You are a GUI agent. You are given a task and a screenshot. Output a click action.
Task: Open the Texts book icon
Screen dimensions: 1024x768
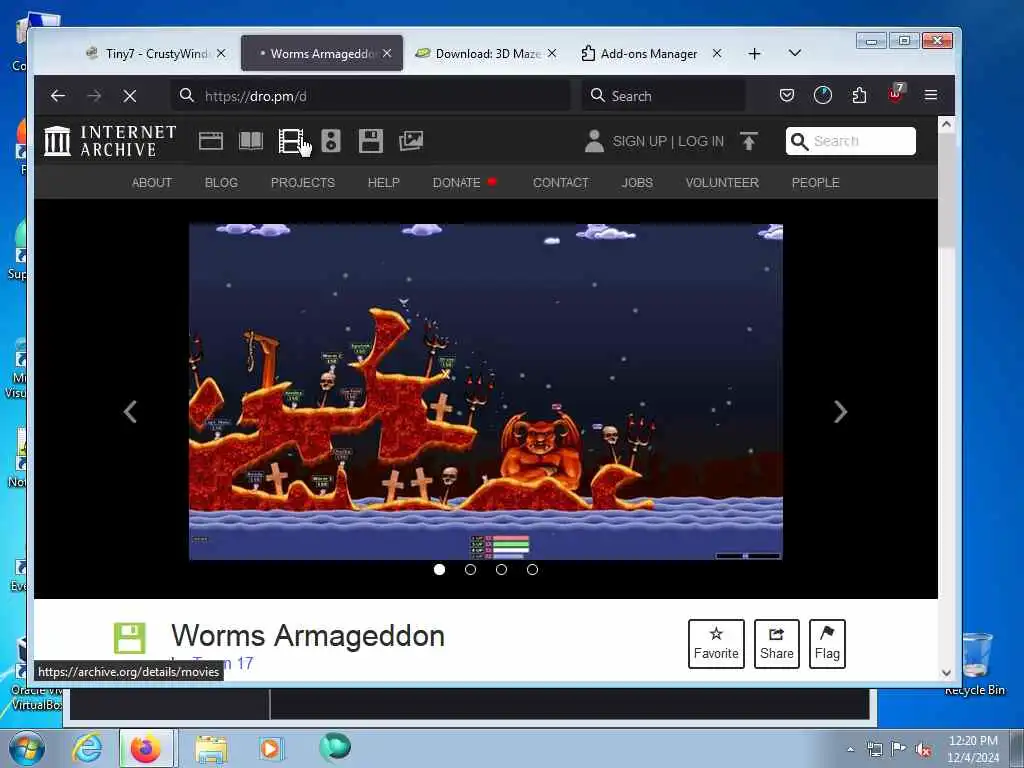pos(251,141)
